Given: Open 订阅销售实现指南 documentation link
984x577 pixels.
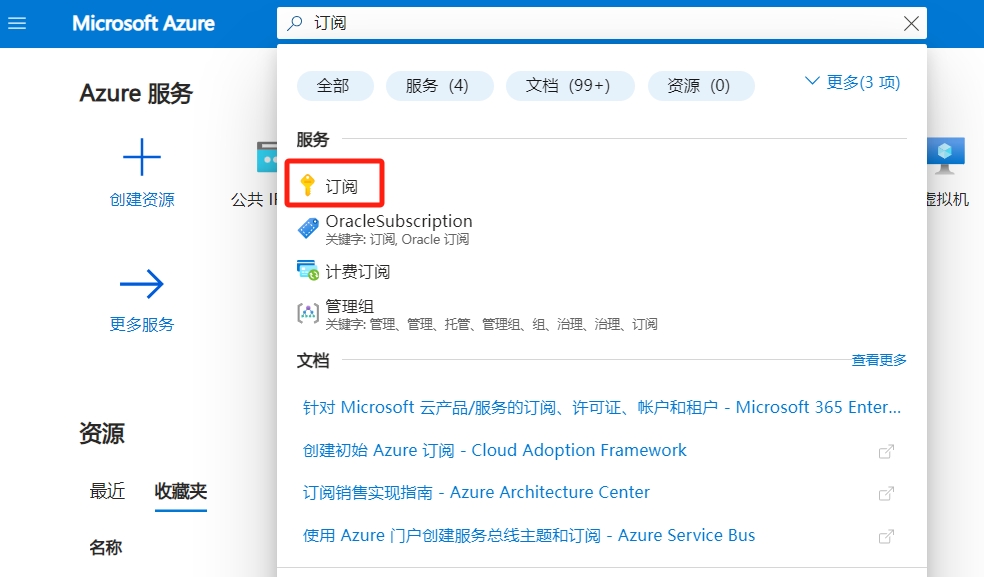Looking at the screenshot, I should pyautogui.click(x=476, y=492).
